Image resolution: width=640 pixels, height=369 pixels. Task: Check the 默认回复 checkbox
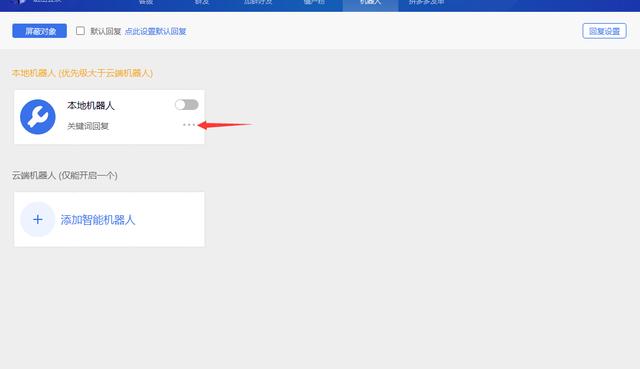pyautogui.click(x=80, y=31)
